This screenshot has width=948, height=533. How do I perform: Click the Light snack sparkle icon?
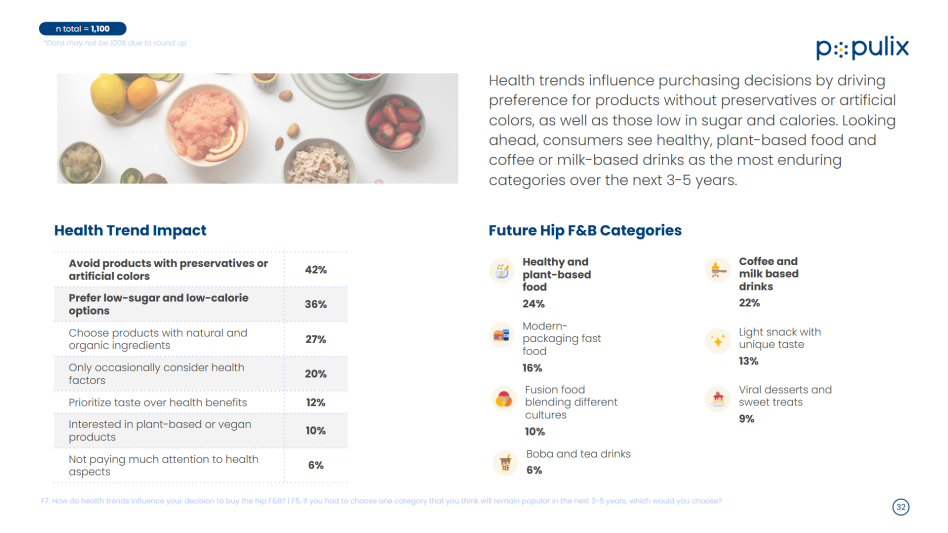[x=718, y=341]
